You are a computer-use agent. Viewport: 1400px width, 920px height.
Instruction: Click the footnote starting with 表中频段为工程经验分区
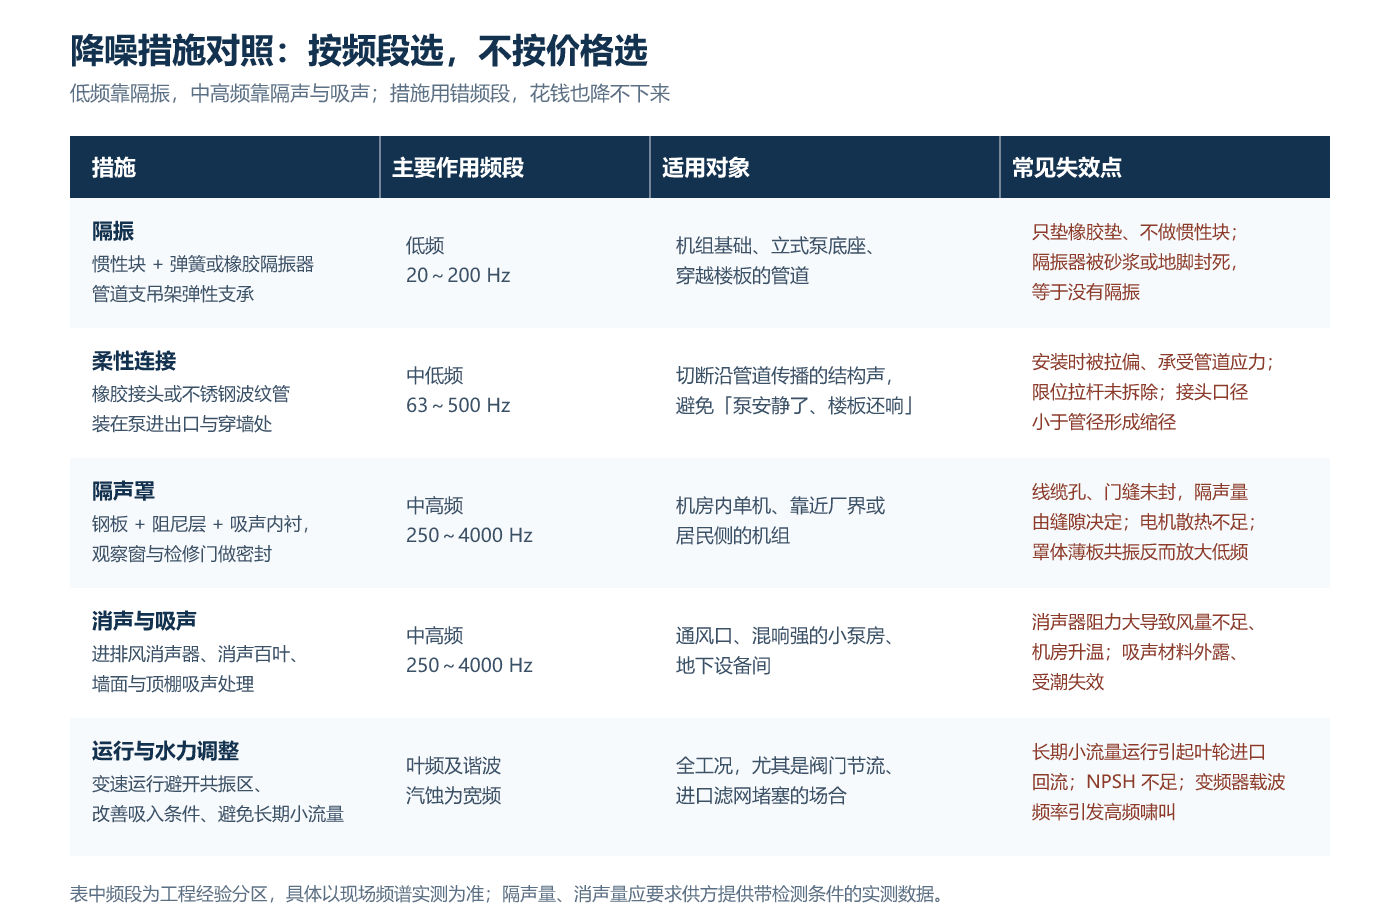point(510,893)
